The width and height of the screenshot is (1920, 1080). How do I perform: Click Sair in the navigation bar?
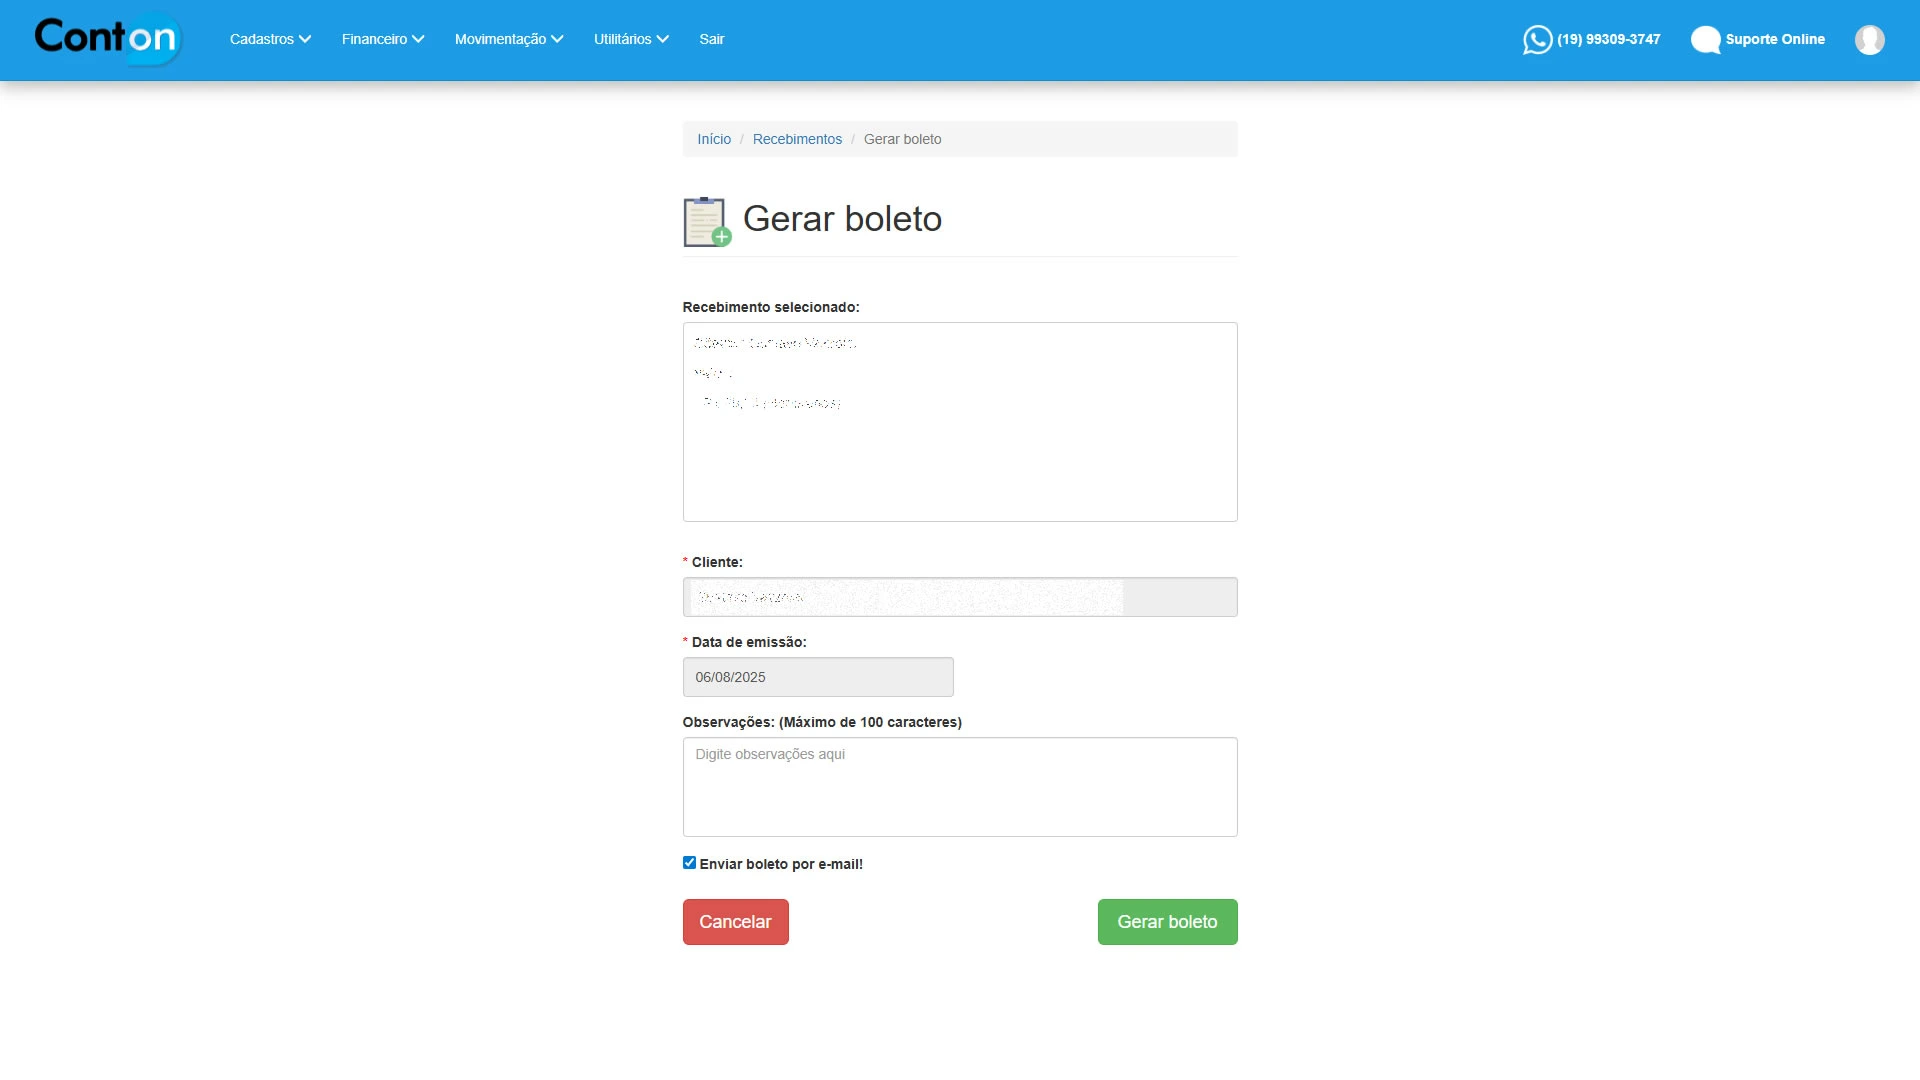tap(711, 39)
